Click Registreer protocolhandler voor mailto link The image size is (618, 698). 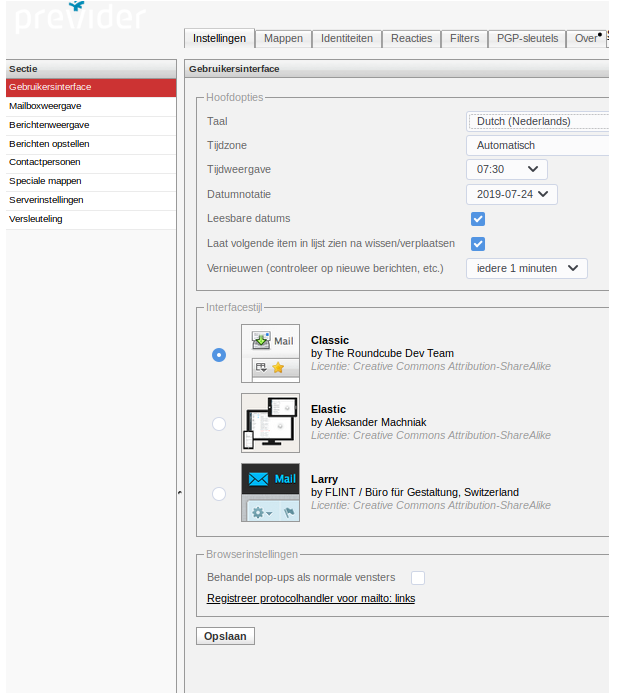(310, 599)
